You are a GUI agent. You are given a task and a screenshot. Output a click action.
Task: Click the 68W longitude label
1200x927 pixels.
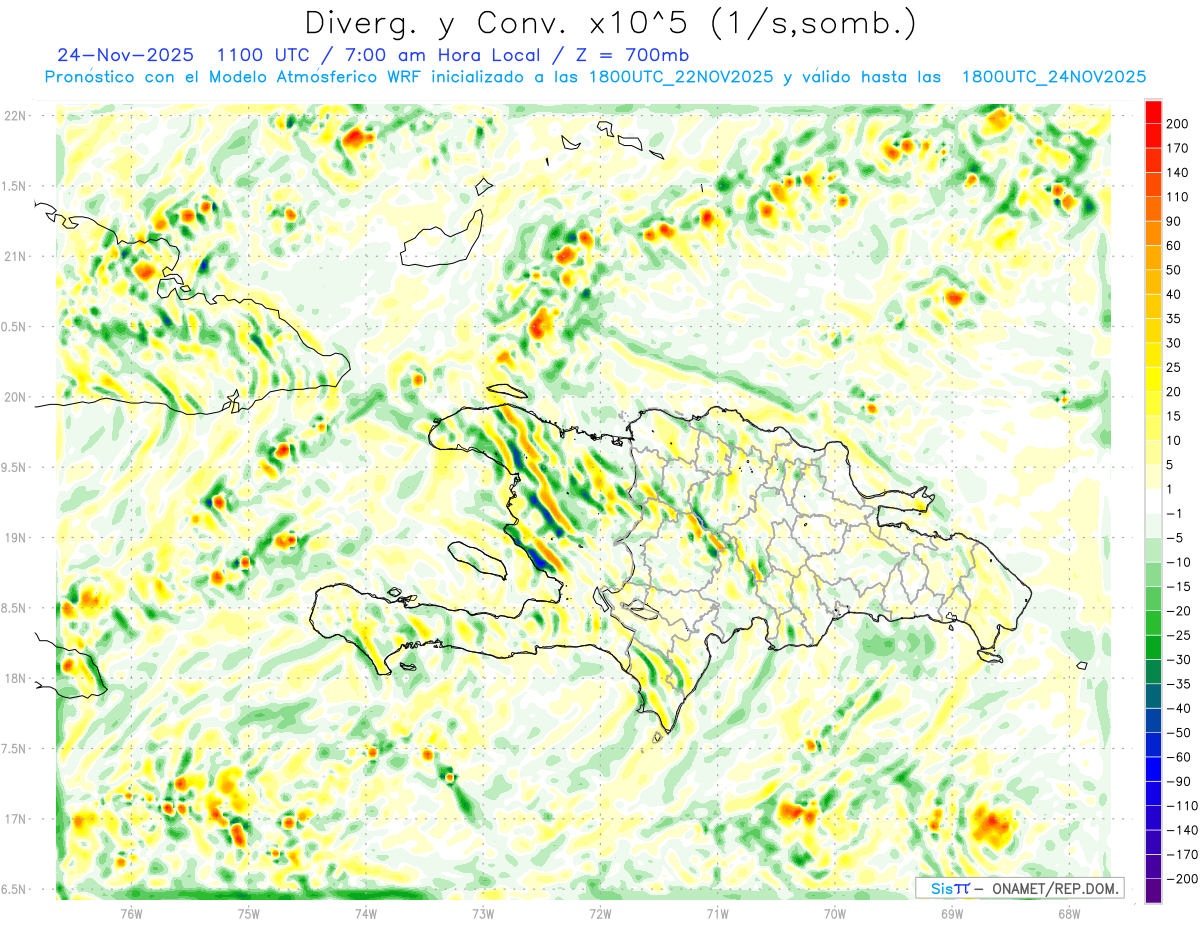coord(1069,914)
